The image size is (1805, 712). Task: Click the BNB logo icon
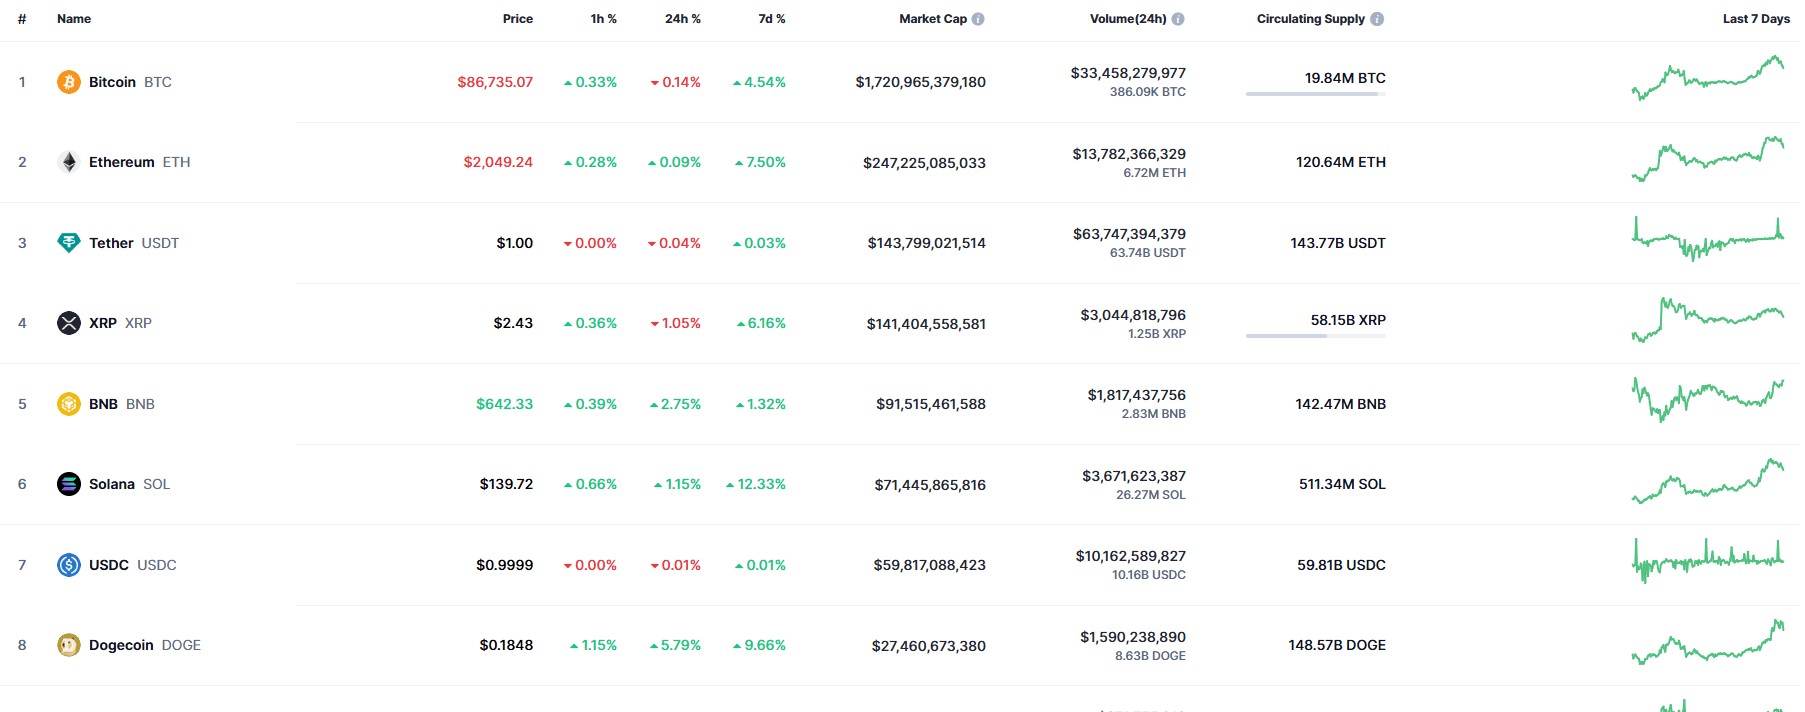tap(69, 404)
